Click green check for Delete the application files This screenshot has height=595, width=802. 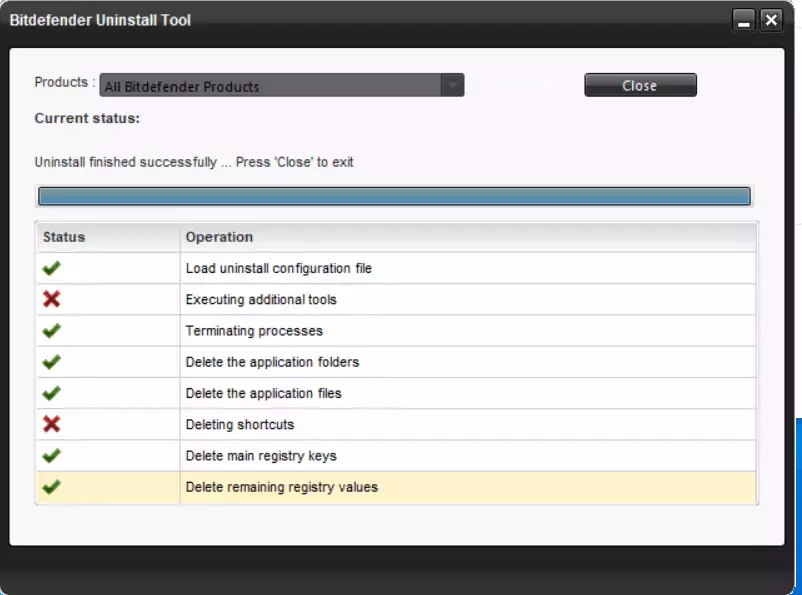click(52, 393)
